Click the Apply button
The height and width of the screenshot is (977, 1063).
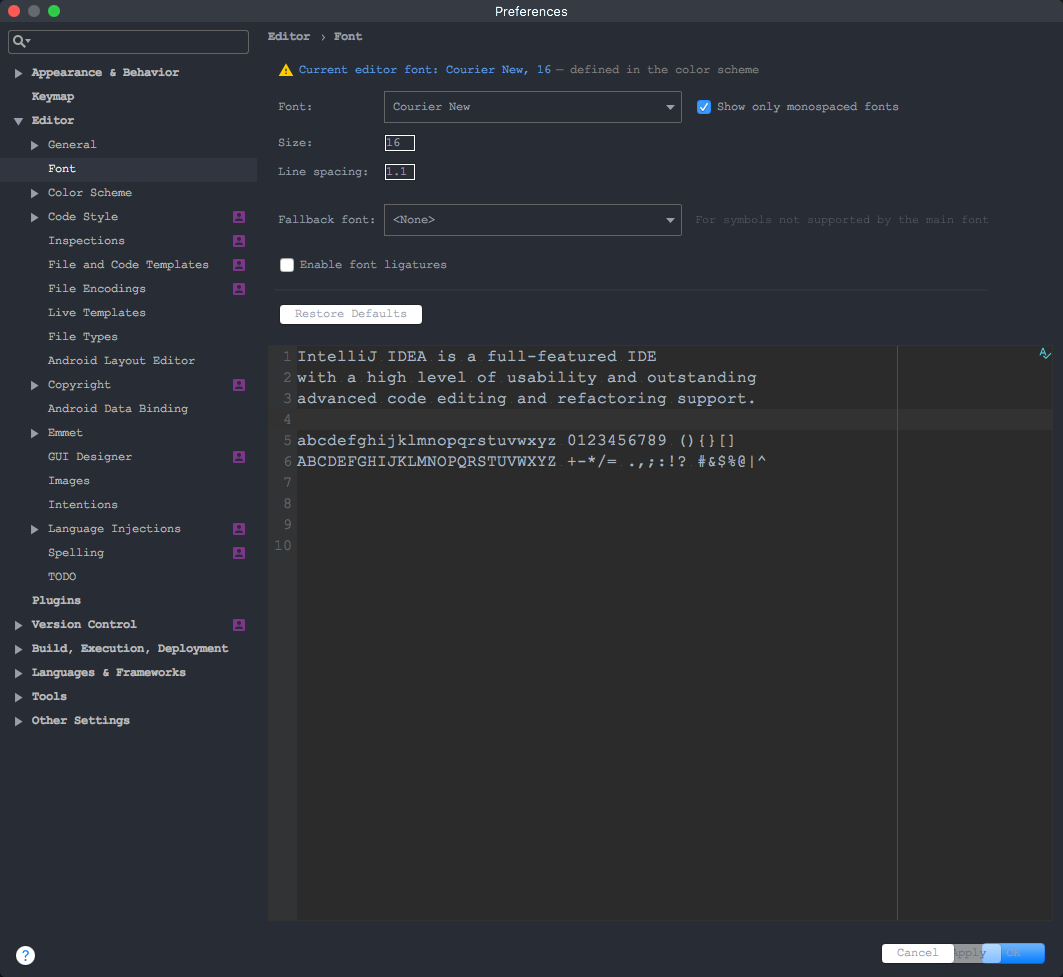coord(968,953)
